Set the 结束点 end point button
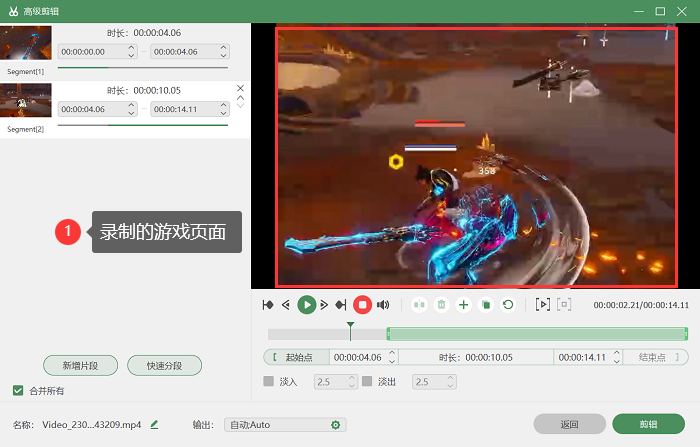This screenshot has width=700, height=447. [655, 357]
